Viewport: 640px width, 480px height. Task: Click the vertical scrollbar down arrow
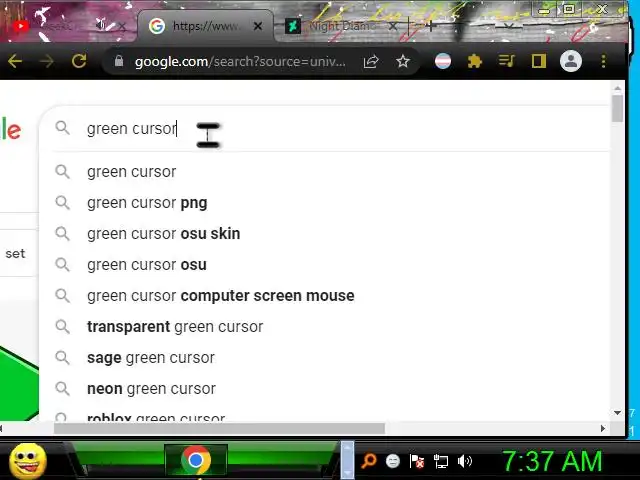click(617, 413)
